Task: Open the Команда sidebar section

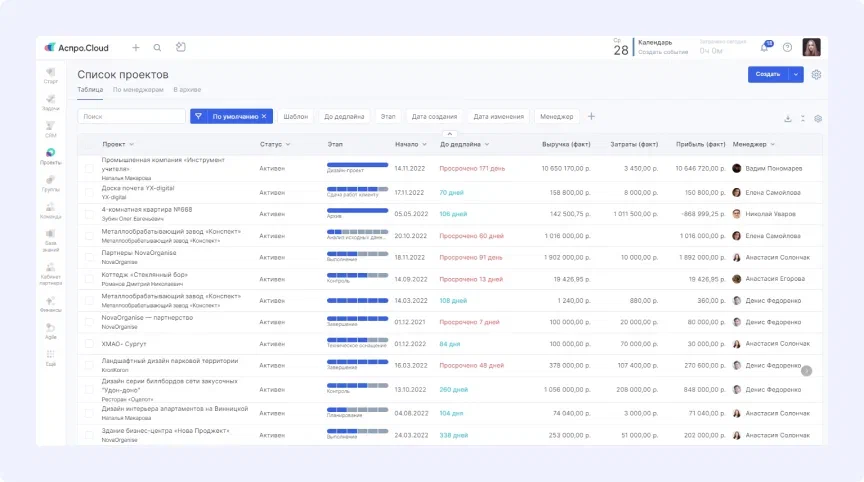Action: click(x=51, y=210)
